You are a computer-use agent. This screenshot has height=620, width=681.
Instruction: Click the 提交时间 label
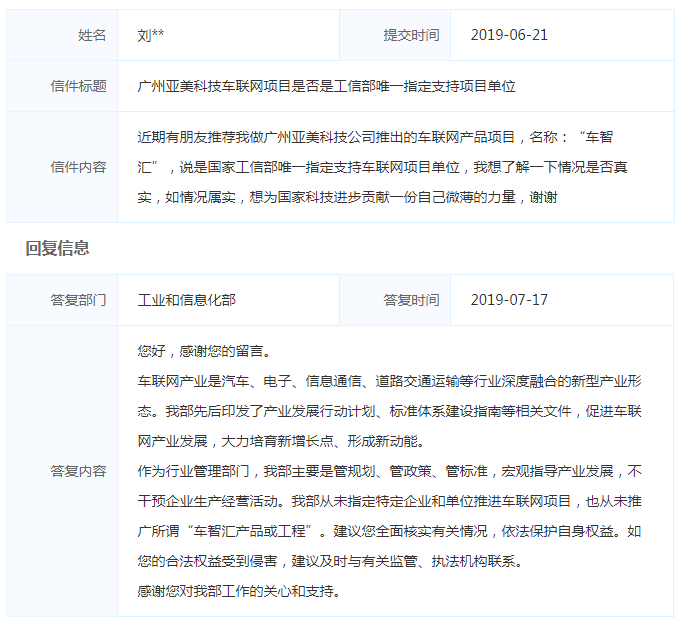tap(411, 35)
